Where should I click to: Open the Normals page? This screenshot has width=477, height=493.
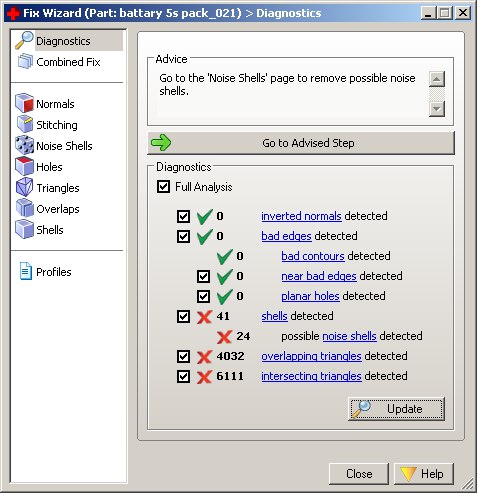tap(55, 104)
